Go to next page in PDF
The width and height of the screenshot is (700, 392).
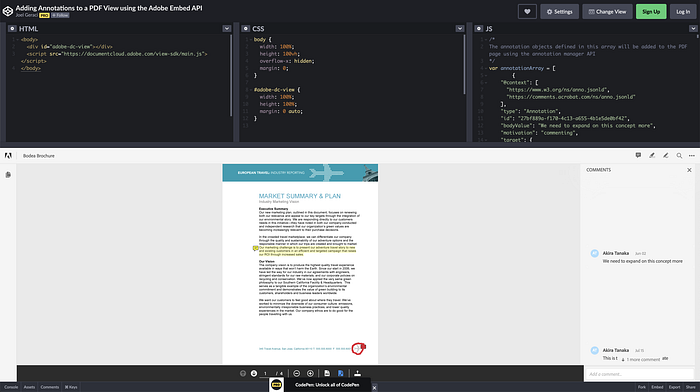(254, 373)
